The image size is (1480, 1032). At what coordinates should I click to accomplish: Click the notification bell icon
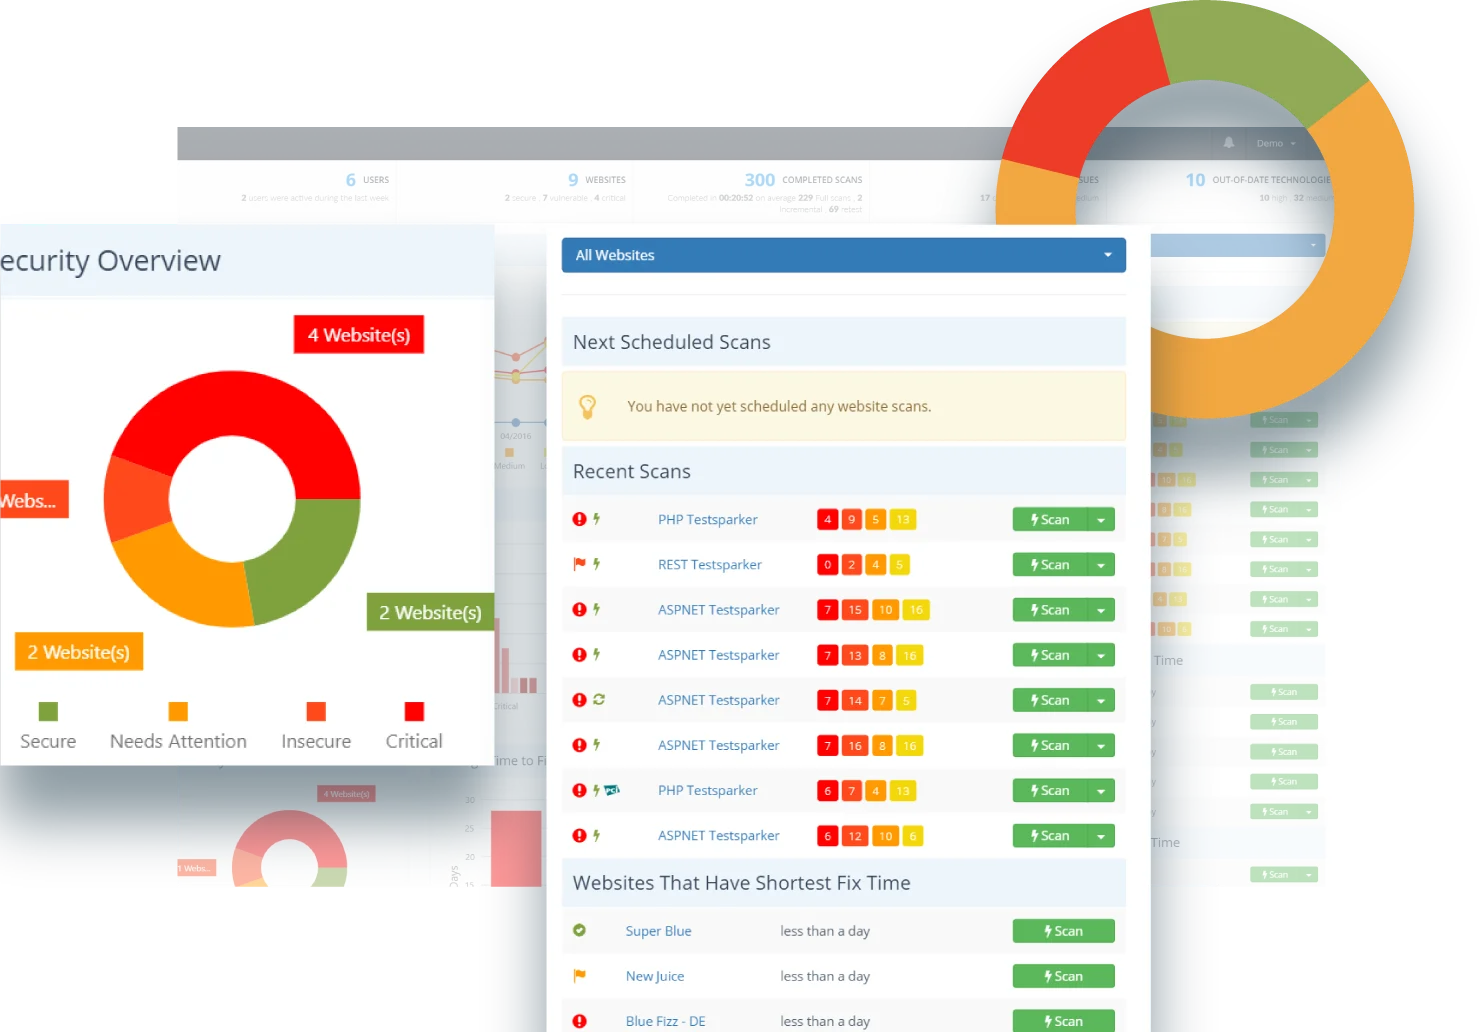pyautogui.click(x=1228, y=143)
